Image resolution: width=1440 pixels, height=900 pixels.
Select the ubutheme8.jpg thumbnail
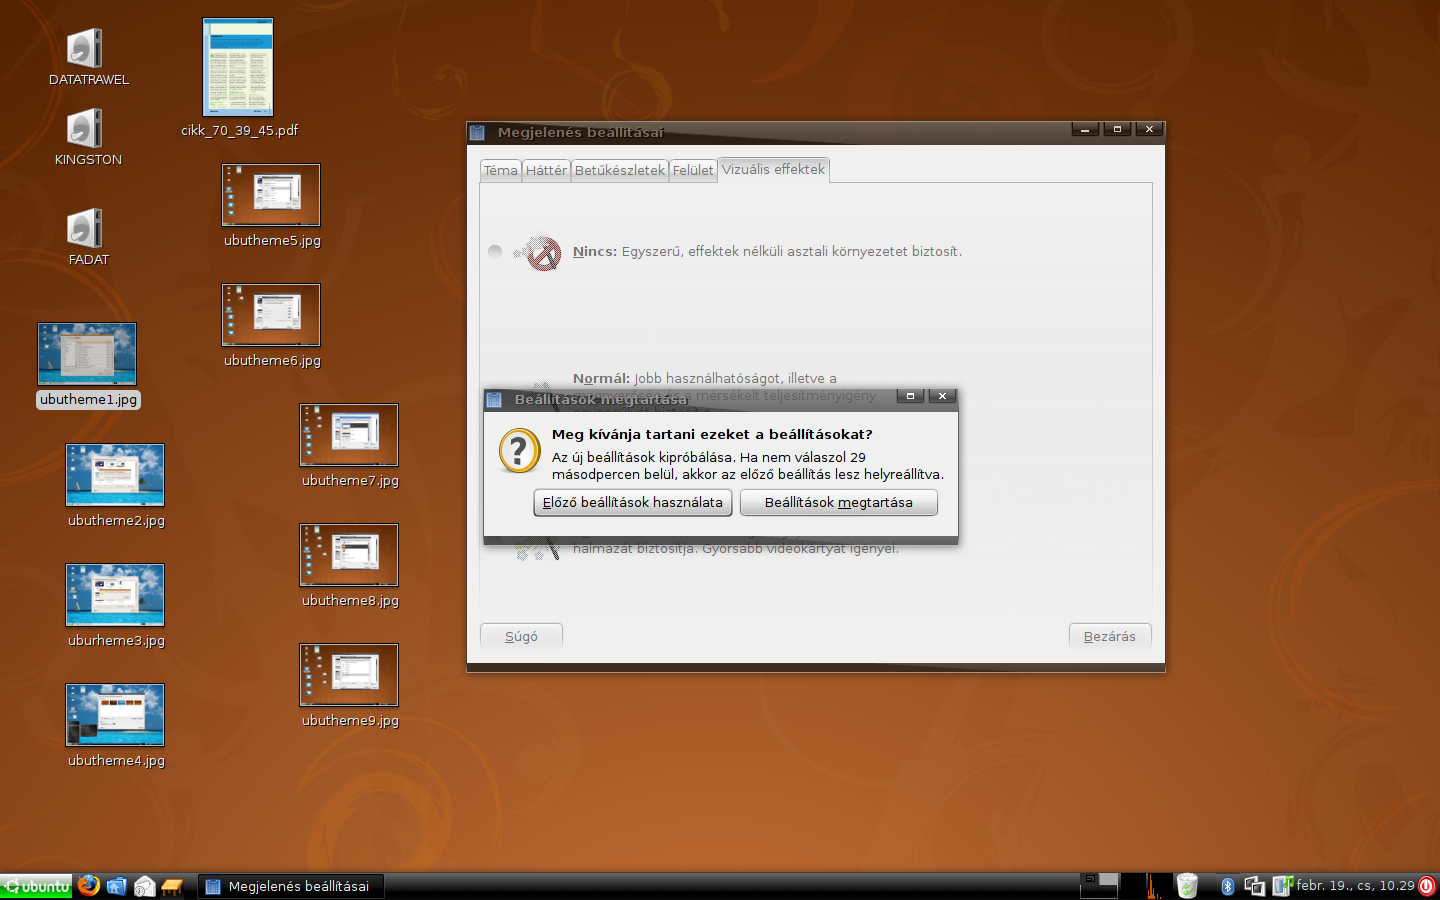349,555
